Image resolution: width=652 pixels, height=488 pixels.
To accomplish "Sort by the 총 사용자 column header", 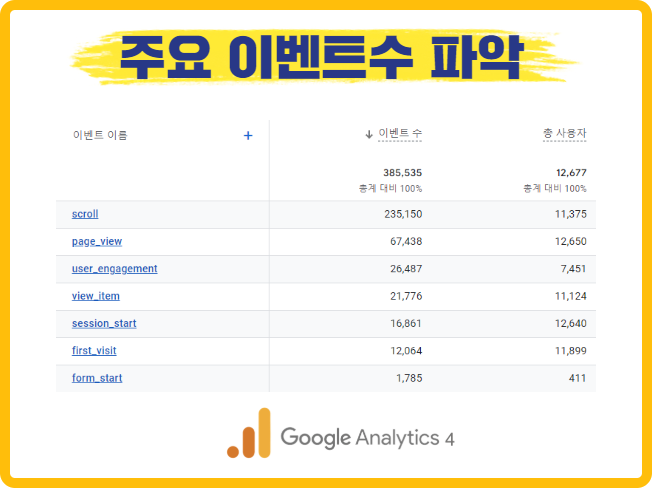I will coord(564,134).
